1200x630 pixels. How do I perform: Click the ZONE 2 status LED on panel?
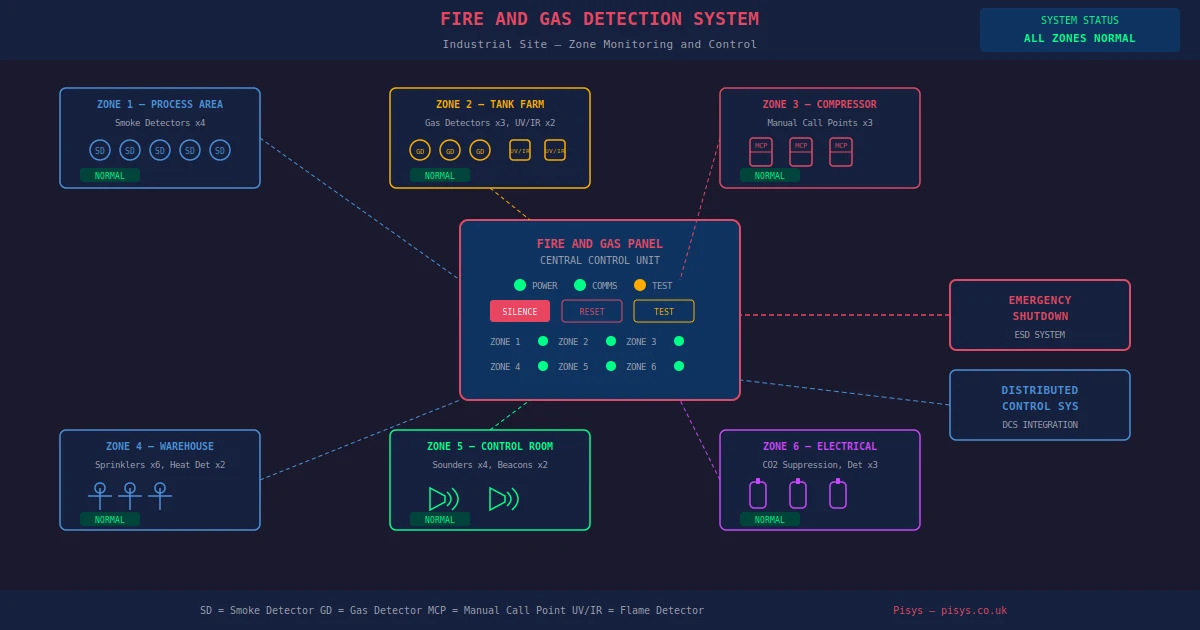(x=611, y=341)
